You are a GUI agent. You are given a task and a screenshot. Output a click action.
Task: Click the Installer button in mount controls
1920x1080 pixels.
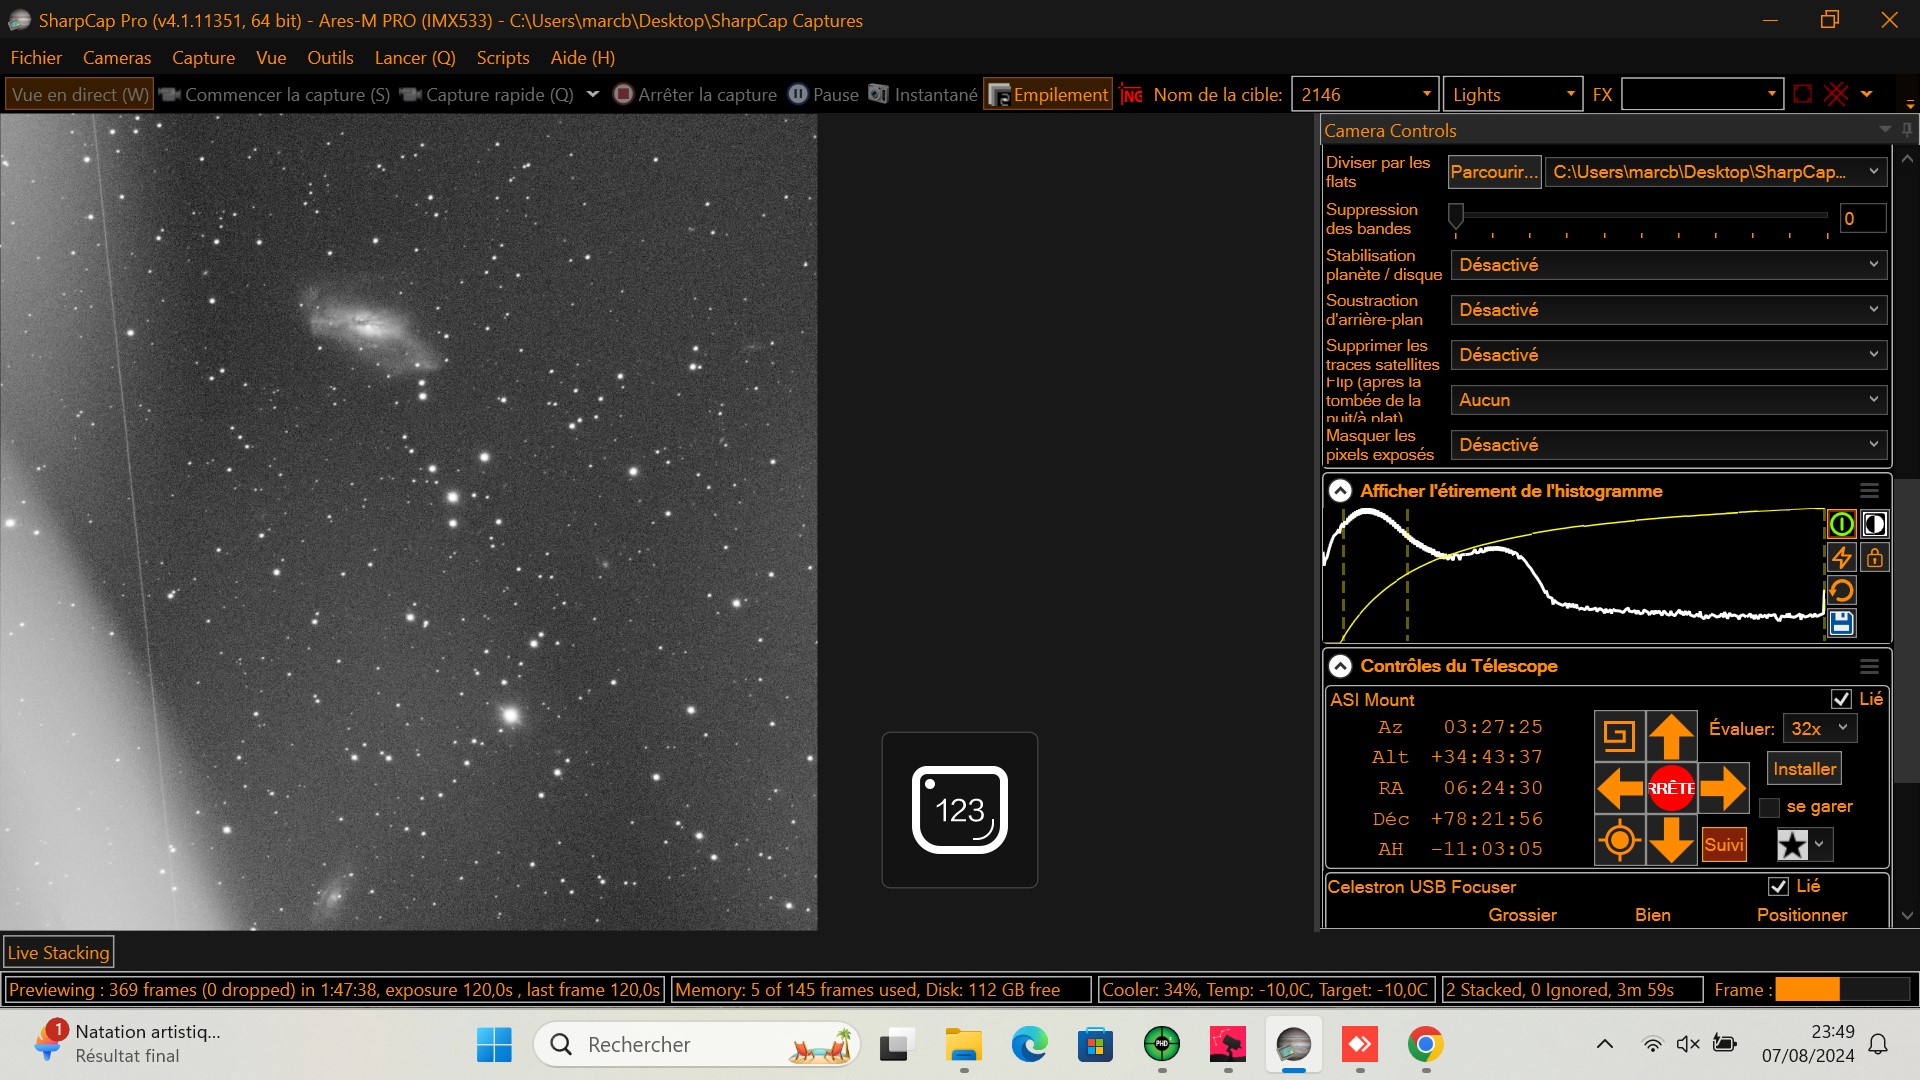click(1804, 769)
